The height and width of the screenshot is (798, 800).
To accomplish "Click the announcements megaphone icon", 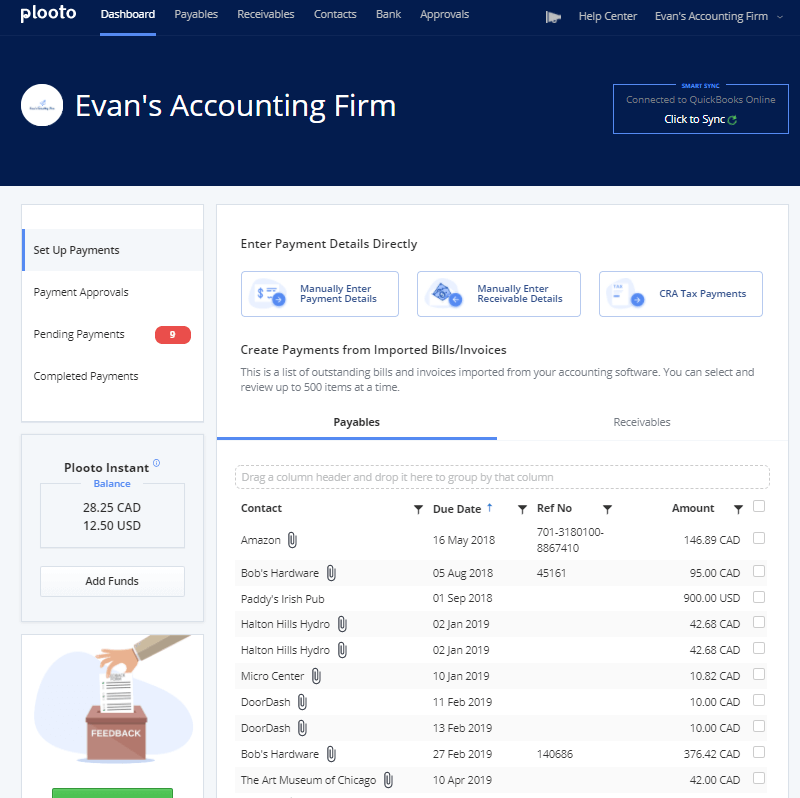I will point(553,17).
